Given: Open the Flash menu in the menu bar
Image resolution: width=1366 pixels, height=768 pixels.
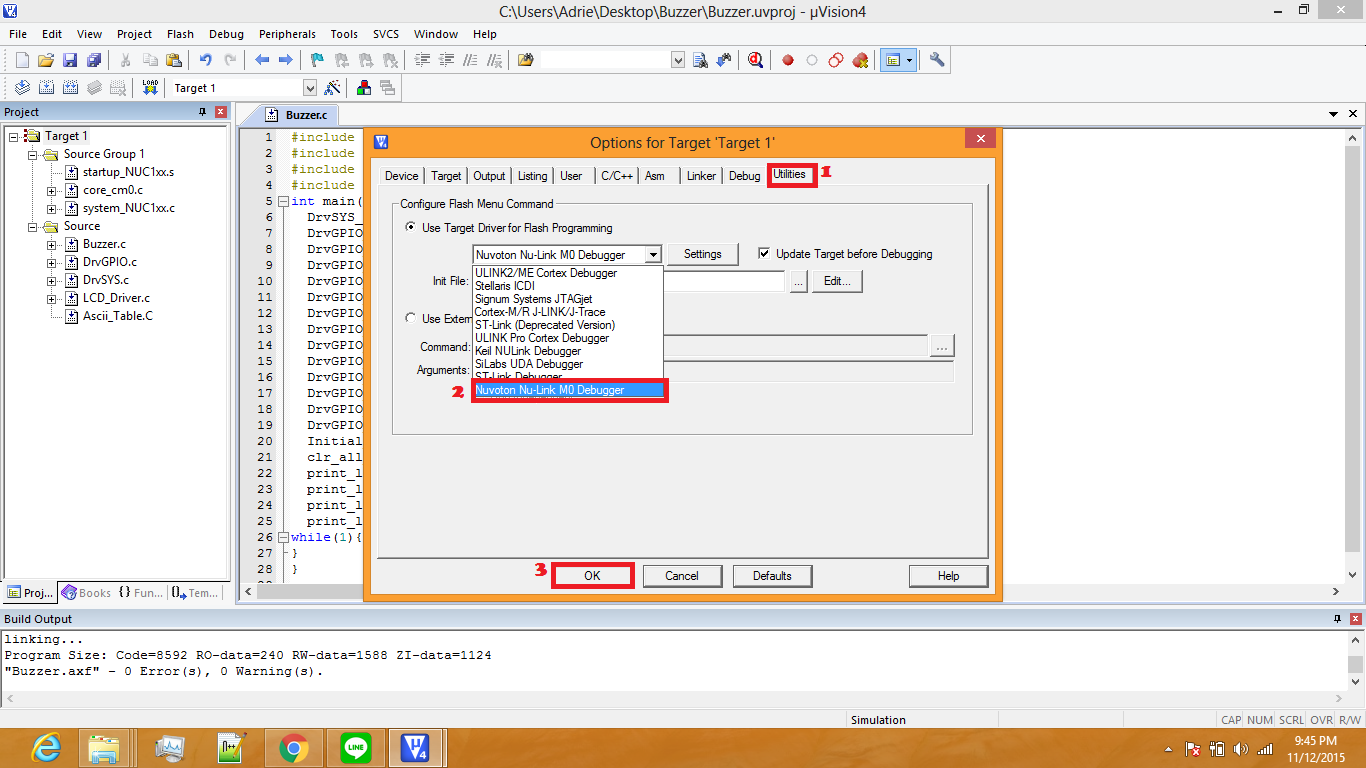Looking at the screenshot, I should click(181, 34).
